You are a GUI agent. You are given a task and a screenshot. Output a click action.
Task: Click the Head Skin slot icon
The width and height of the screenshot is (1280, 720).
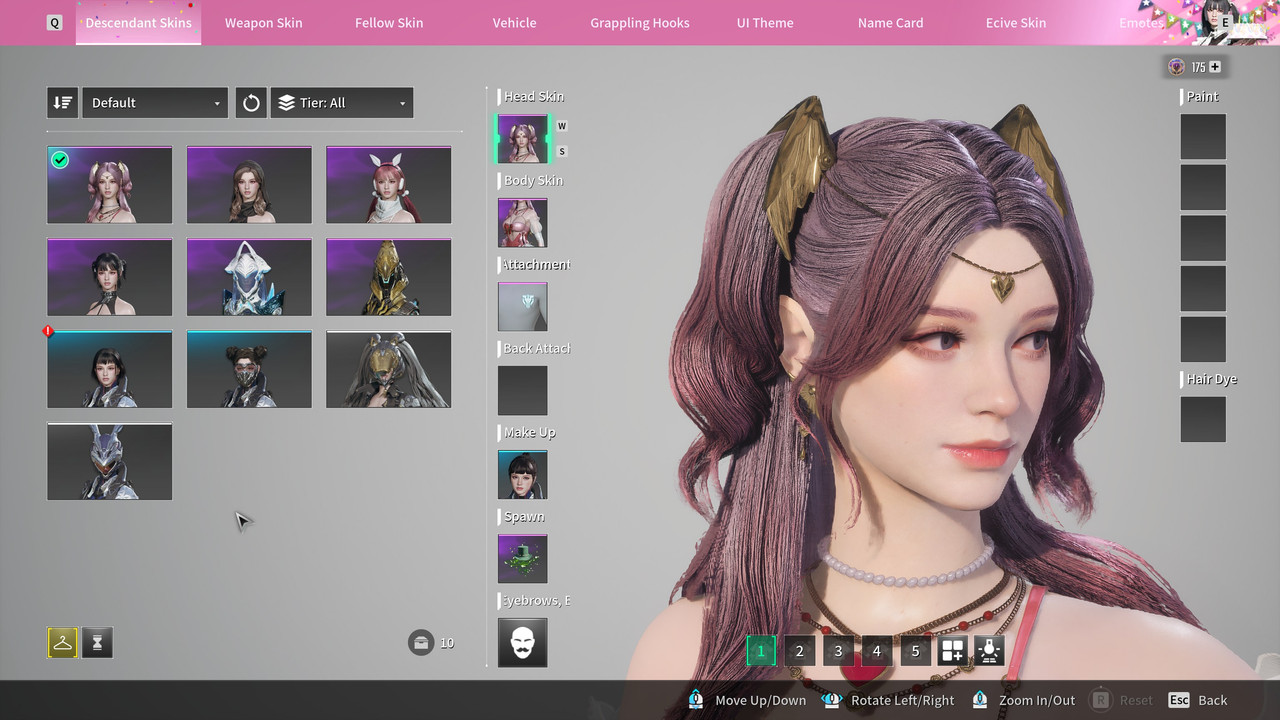pos(523,139)
